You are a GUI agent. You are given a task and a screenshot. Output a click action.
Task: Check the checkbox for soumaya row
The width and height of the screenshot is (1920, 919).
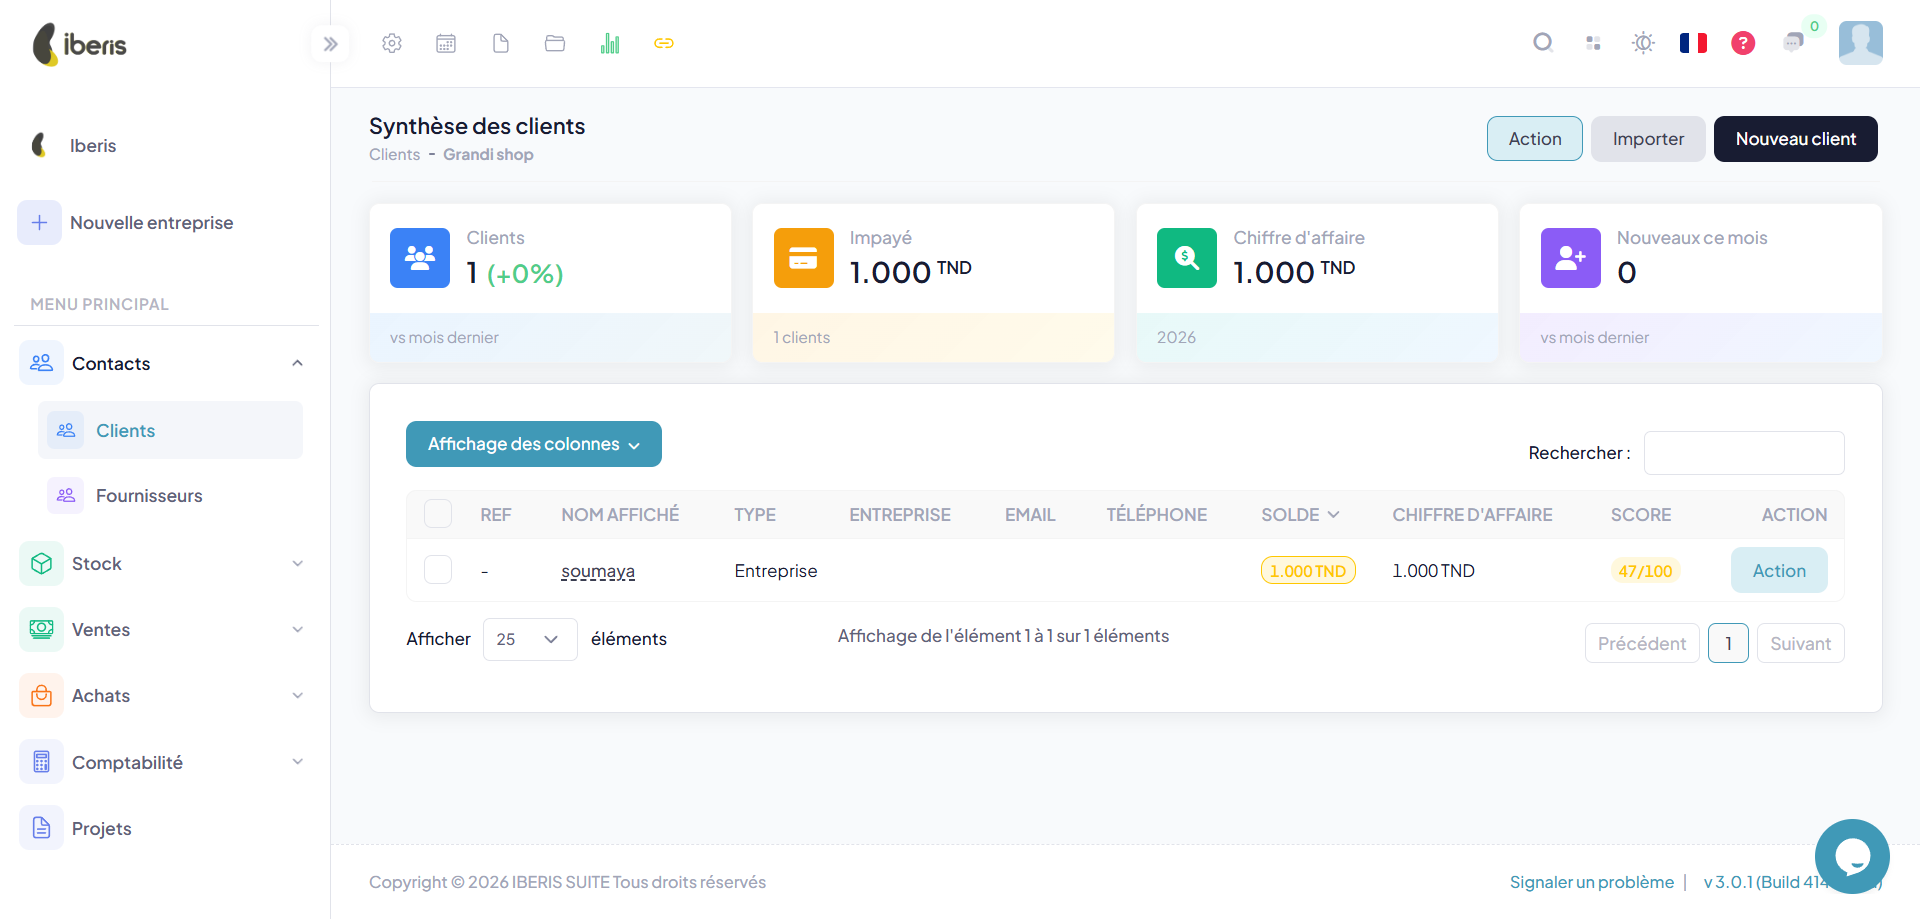pyautogui.click(x=438, y=570)
